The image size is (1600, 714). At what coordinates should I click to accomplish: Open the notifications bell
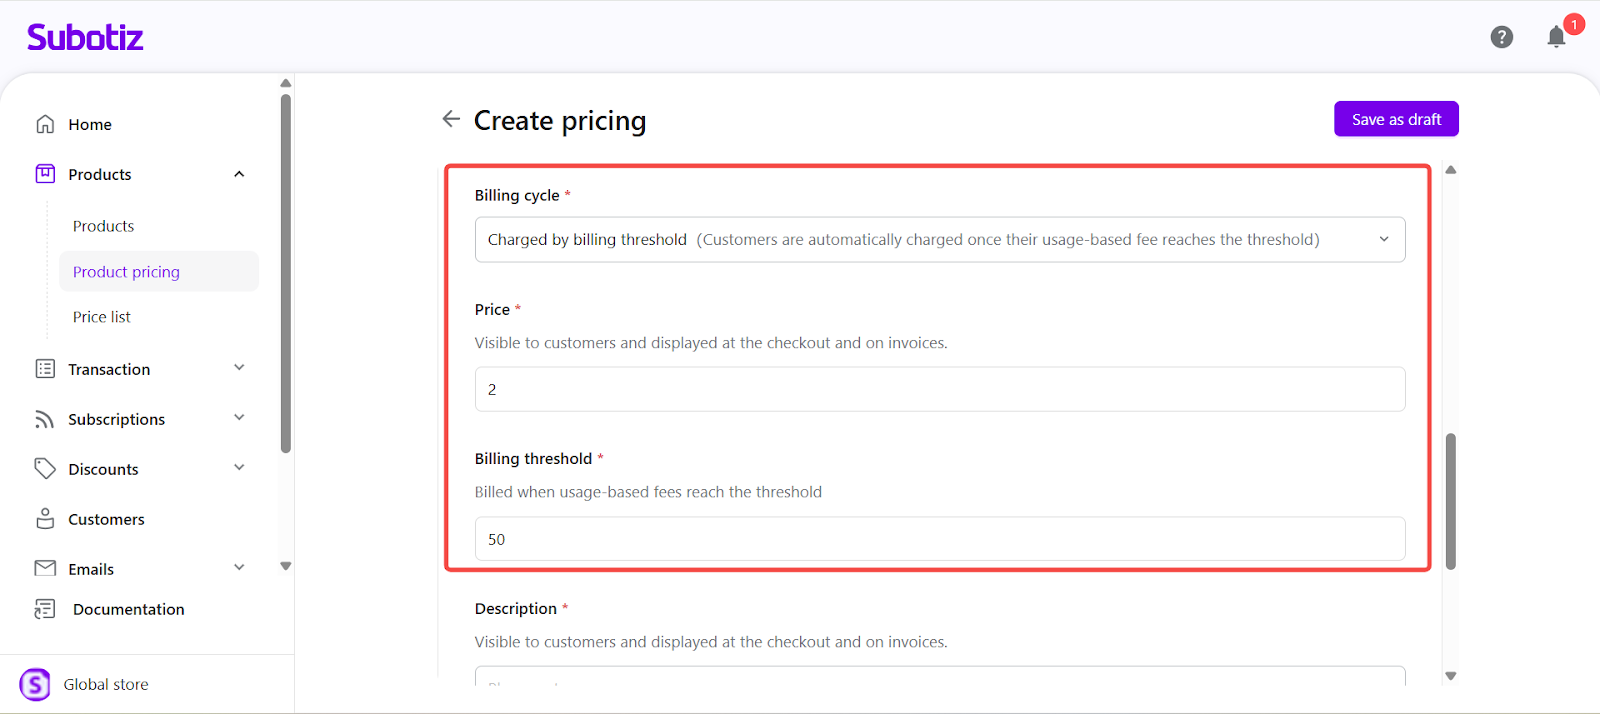click(x=1556, y=37)
